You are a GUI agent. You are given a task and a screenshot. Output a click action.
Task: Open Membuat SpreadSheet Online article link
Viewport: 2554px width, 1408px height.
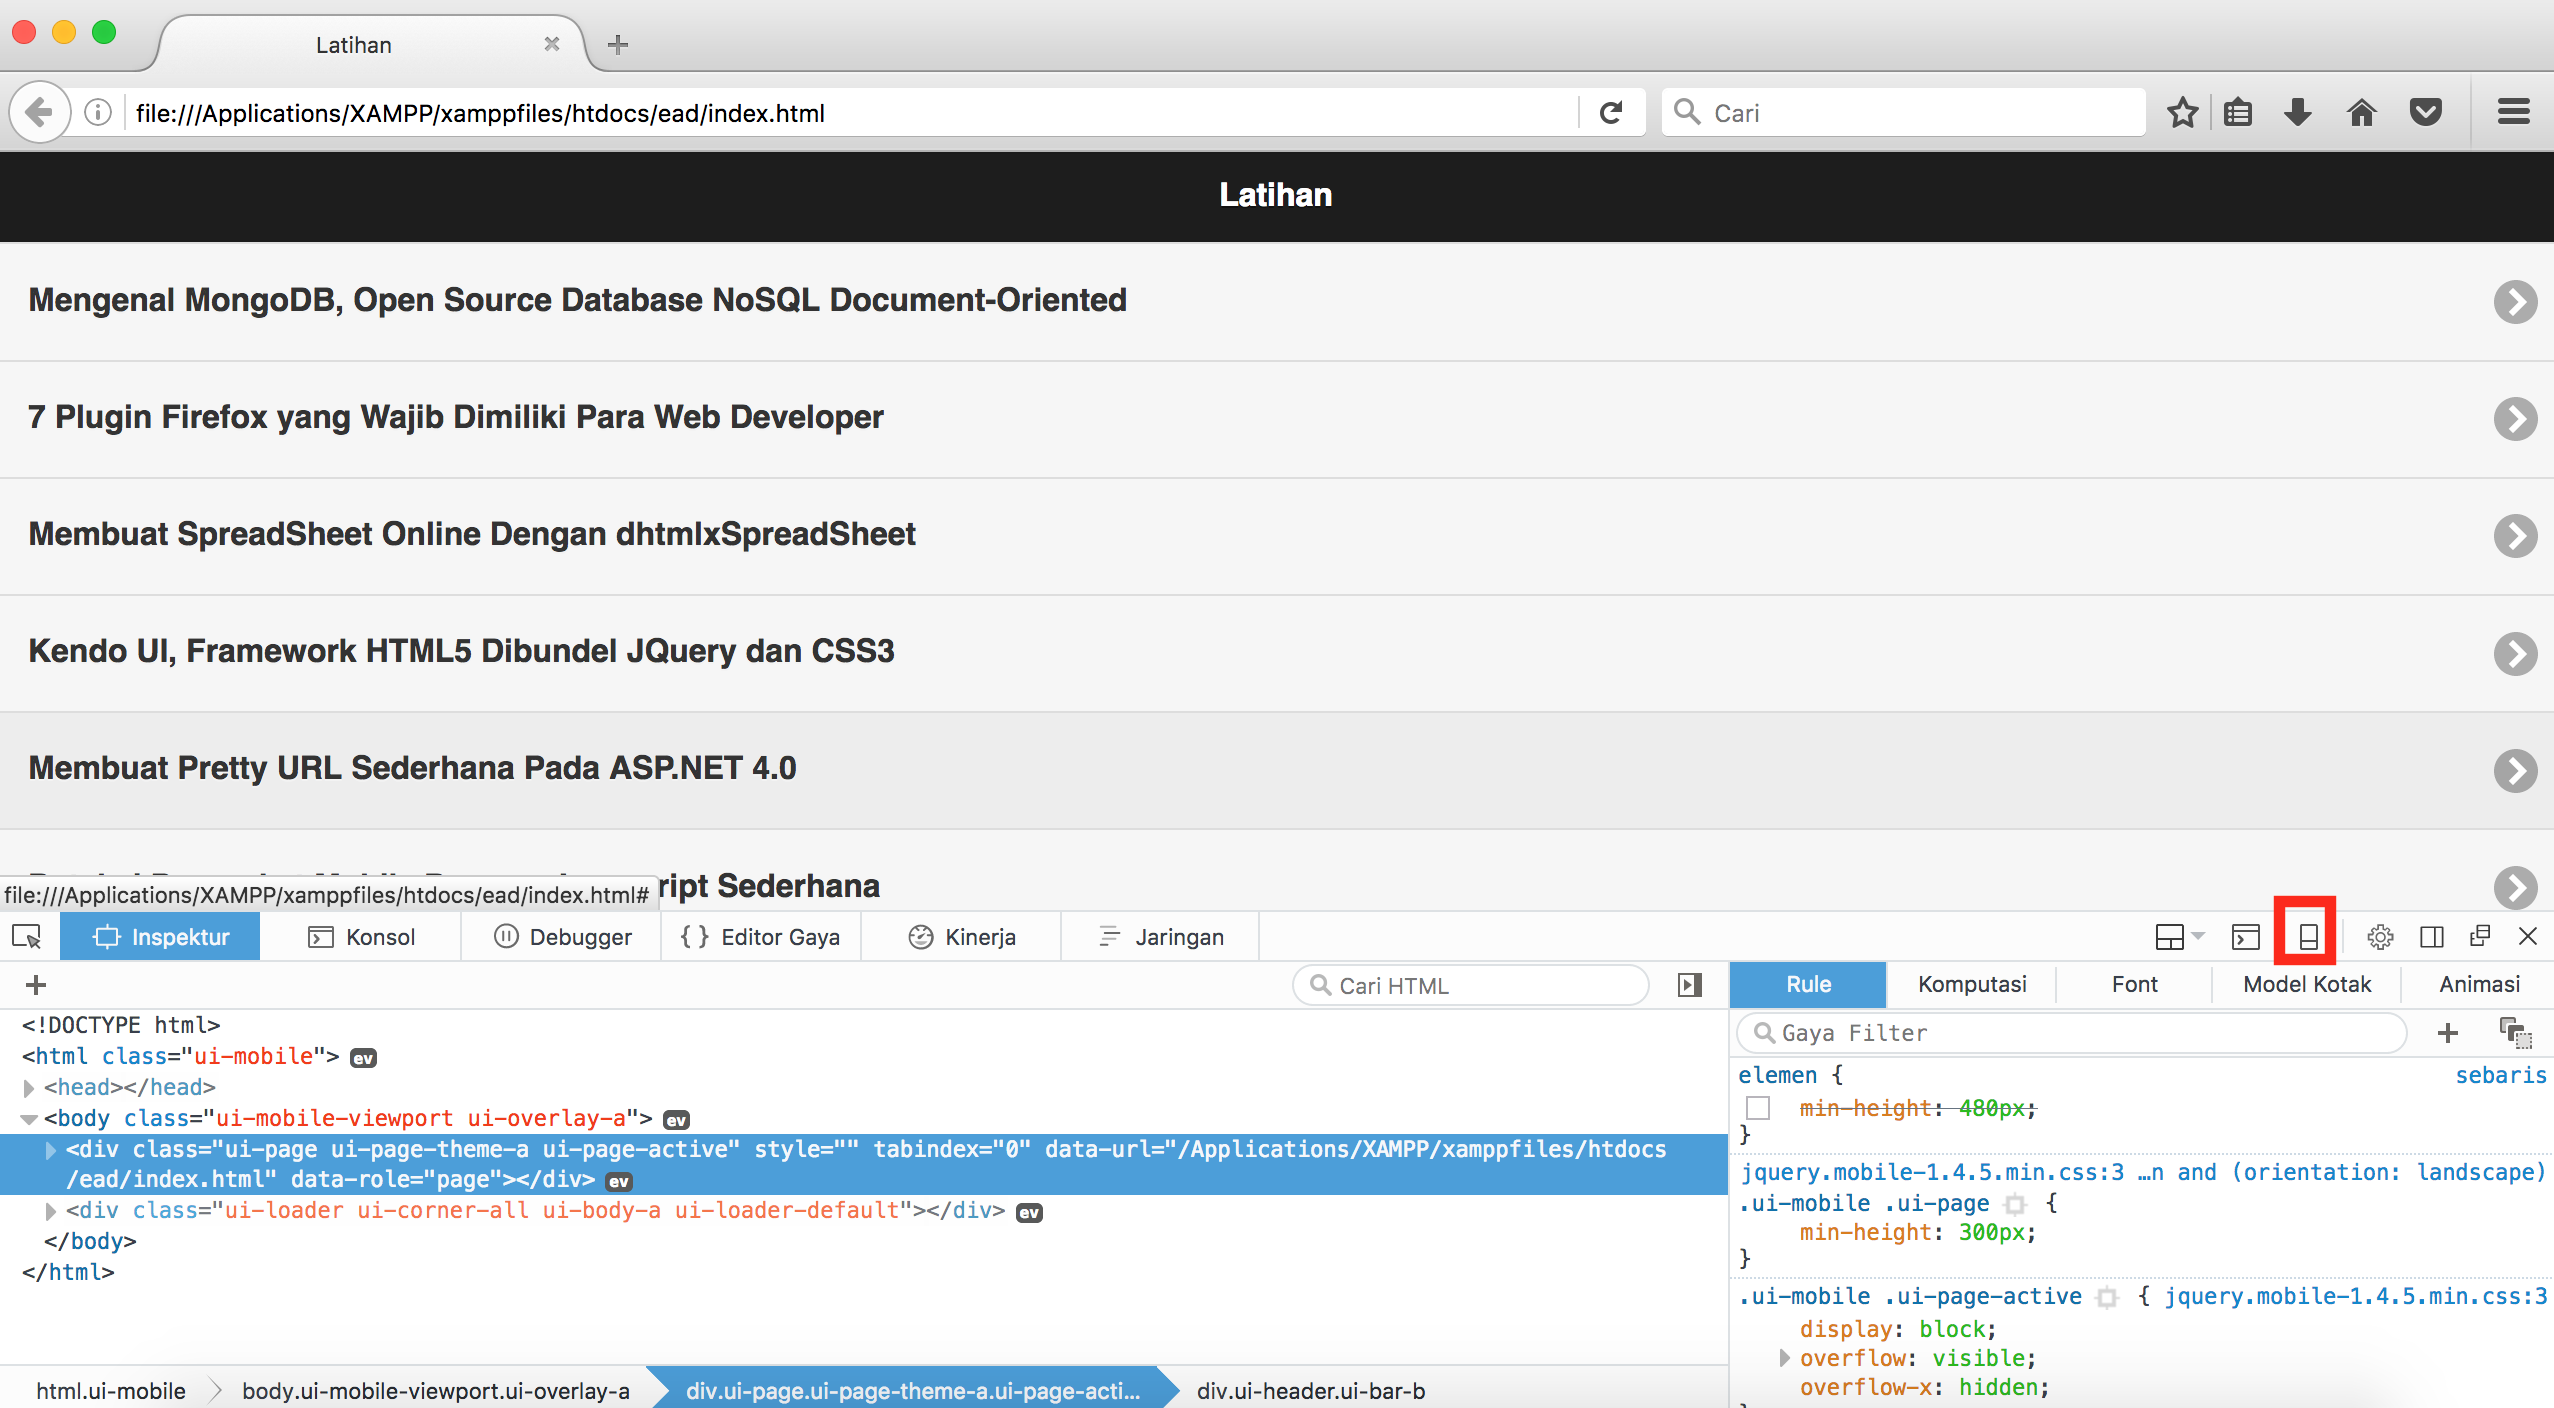click(x=472, y=534)
